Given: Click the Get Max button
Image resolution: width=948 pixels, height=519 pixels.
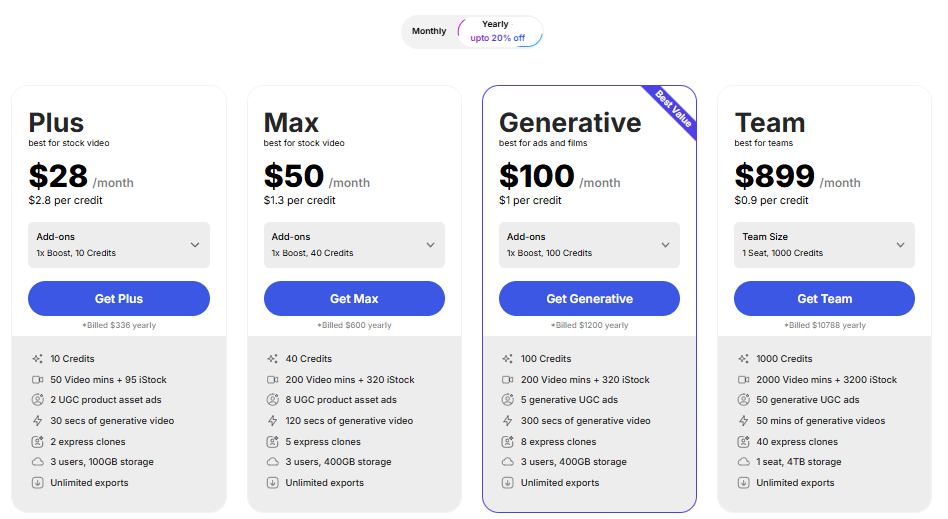Looking at the screenshot, I should (x=354, y=299).
